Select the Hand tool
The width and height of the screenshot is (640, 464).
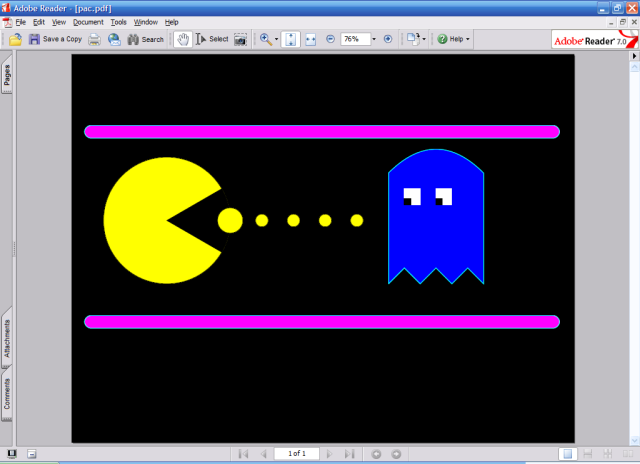click(183, 39)
